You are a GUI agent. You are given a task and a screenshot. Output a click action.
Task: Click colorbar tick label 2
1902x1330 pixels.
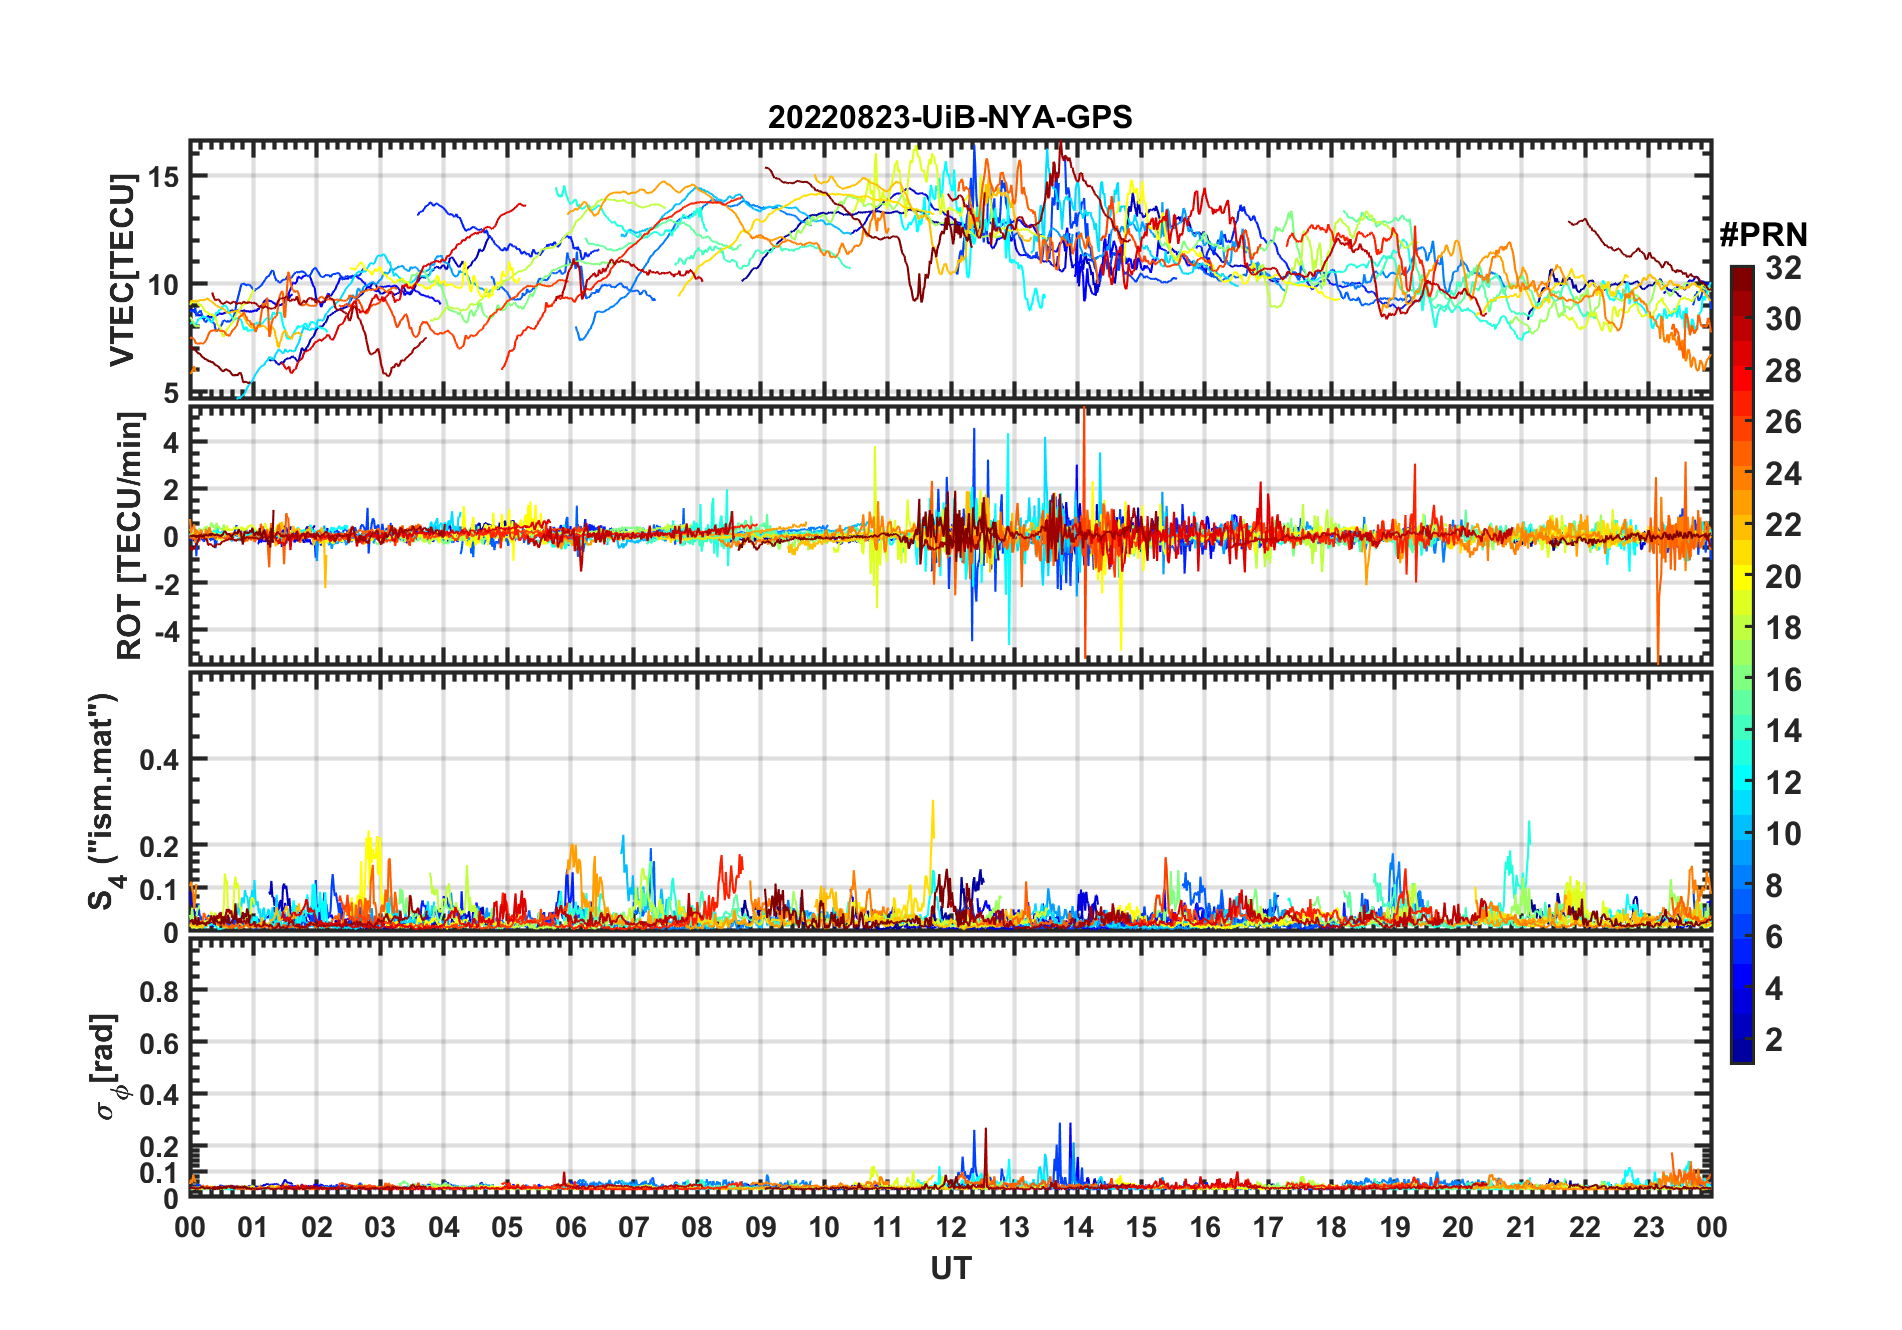[1774, 1040]
